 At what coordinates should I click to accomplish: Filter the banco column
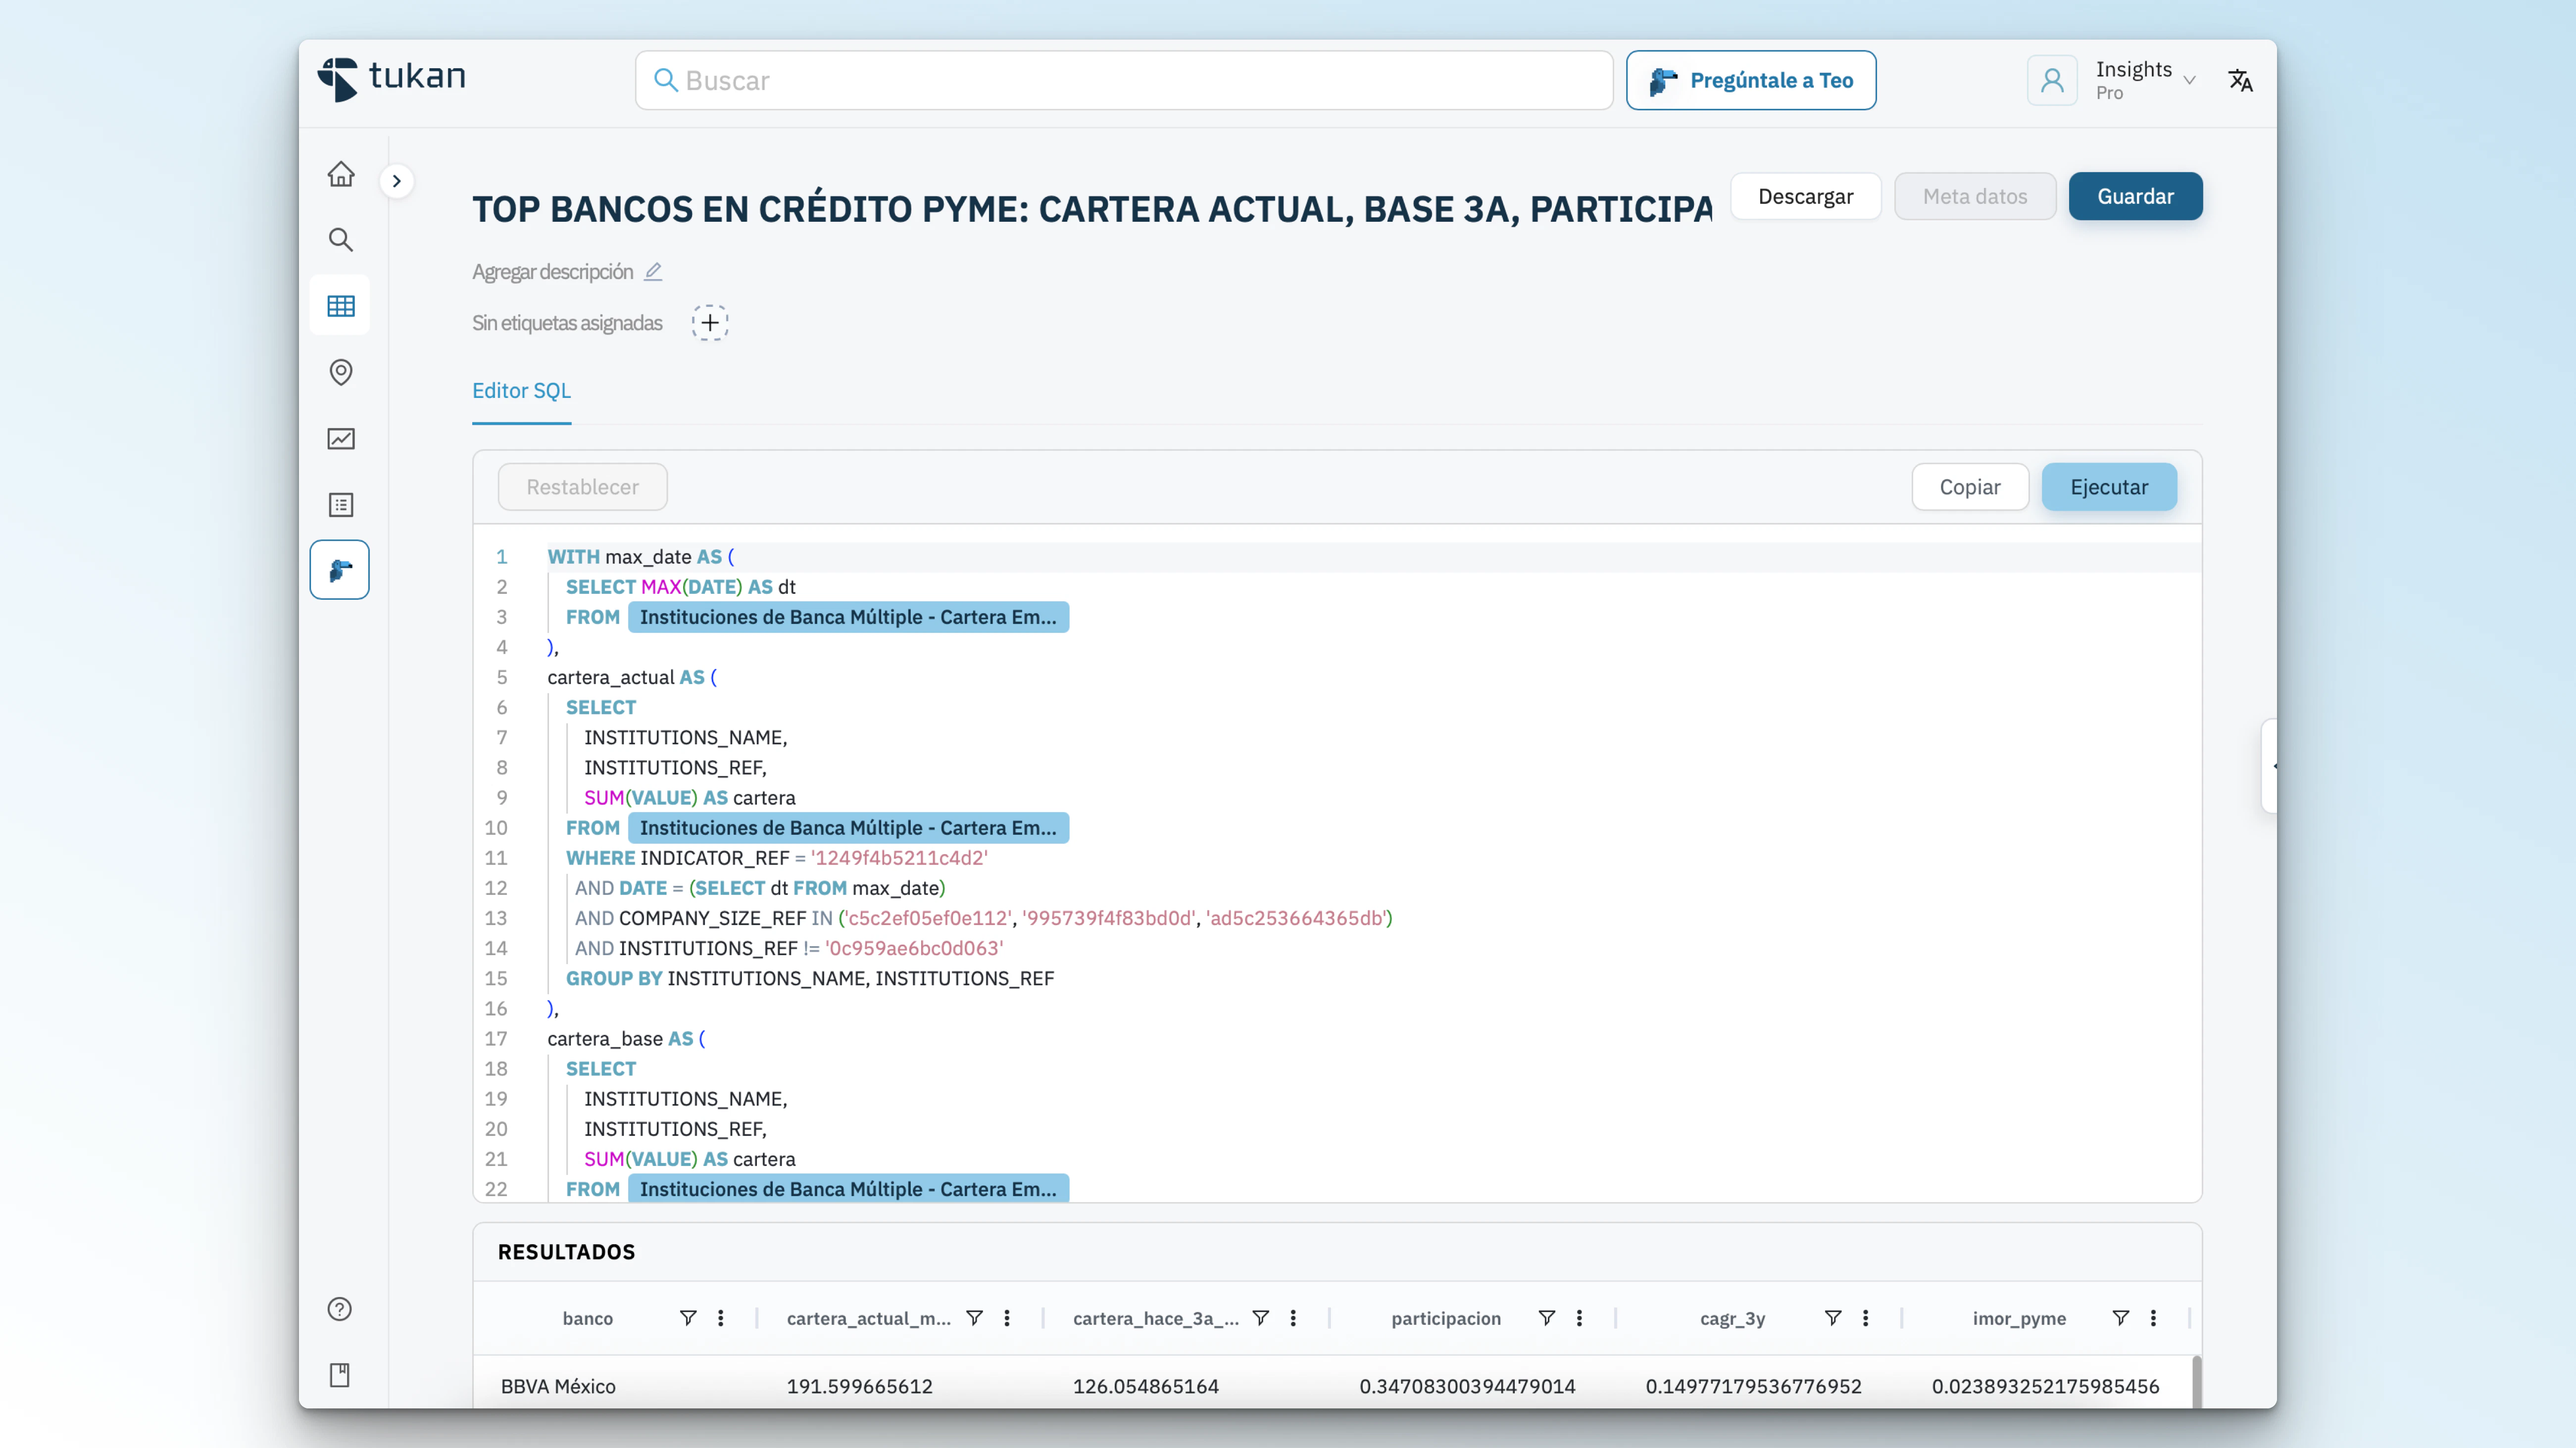pos(688,1318)
